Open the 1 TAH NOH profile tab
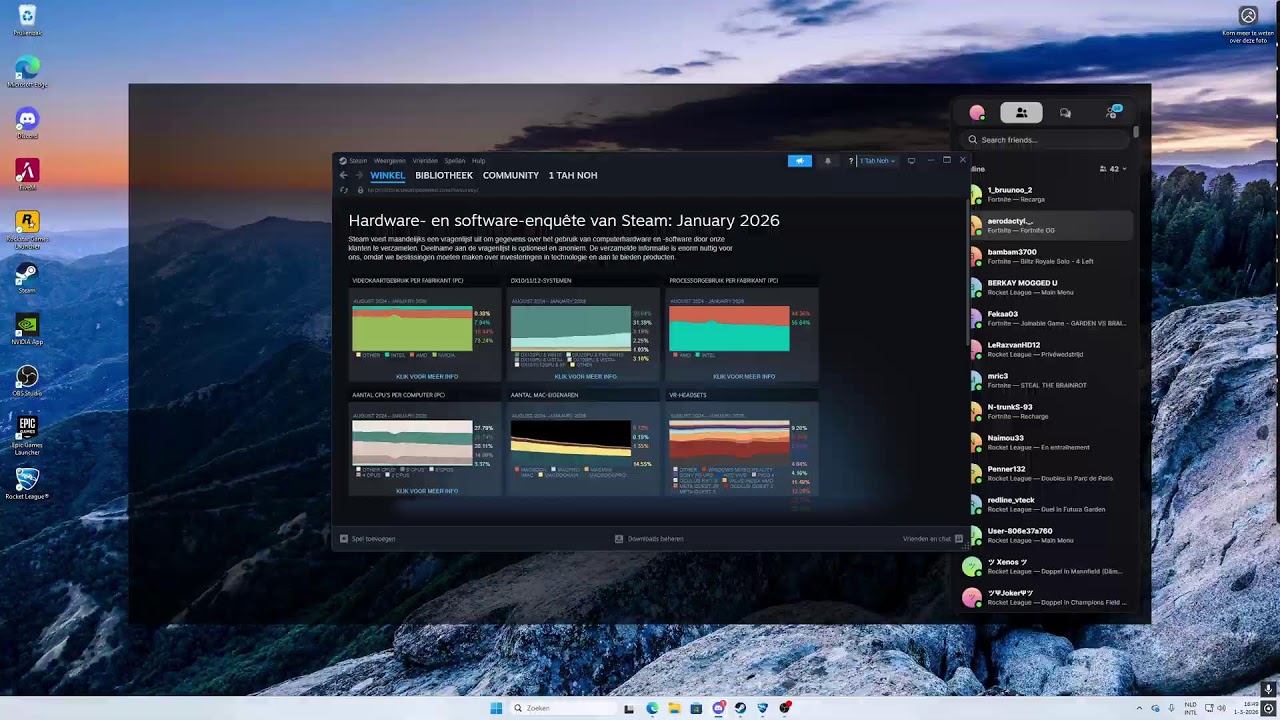1280x720 pixels. pyautogui.click(x=573, y=175)
